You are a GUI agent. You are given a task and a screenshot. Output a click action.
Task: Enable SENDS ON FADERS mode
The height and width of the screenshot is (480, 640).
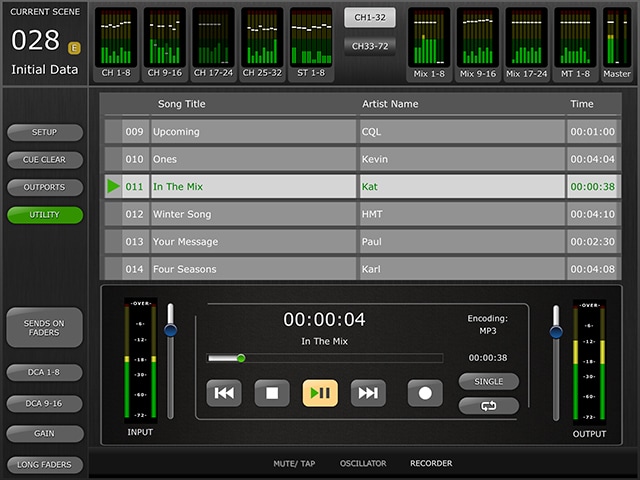(x=44, y=327)
